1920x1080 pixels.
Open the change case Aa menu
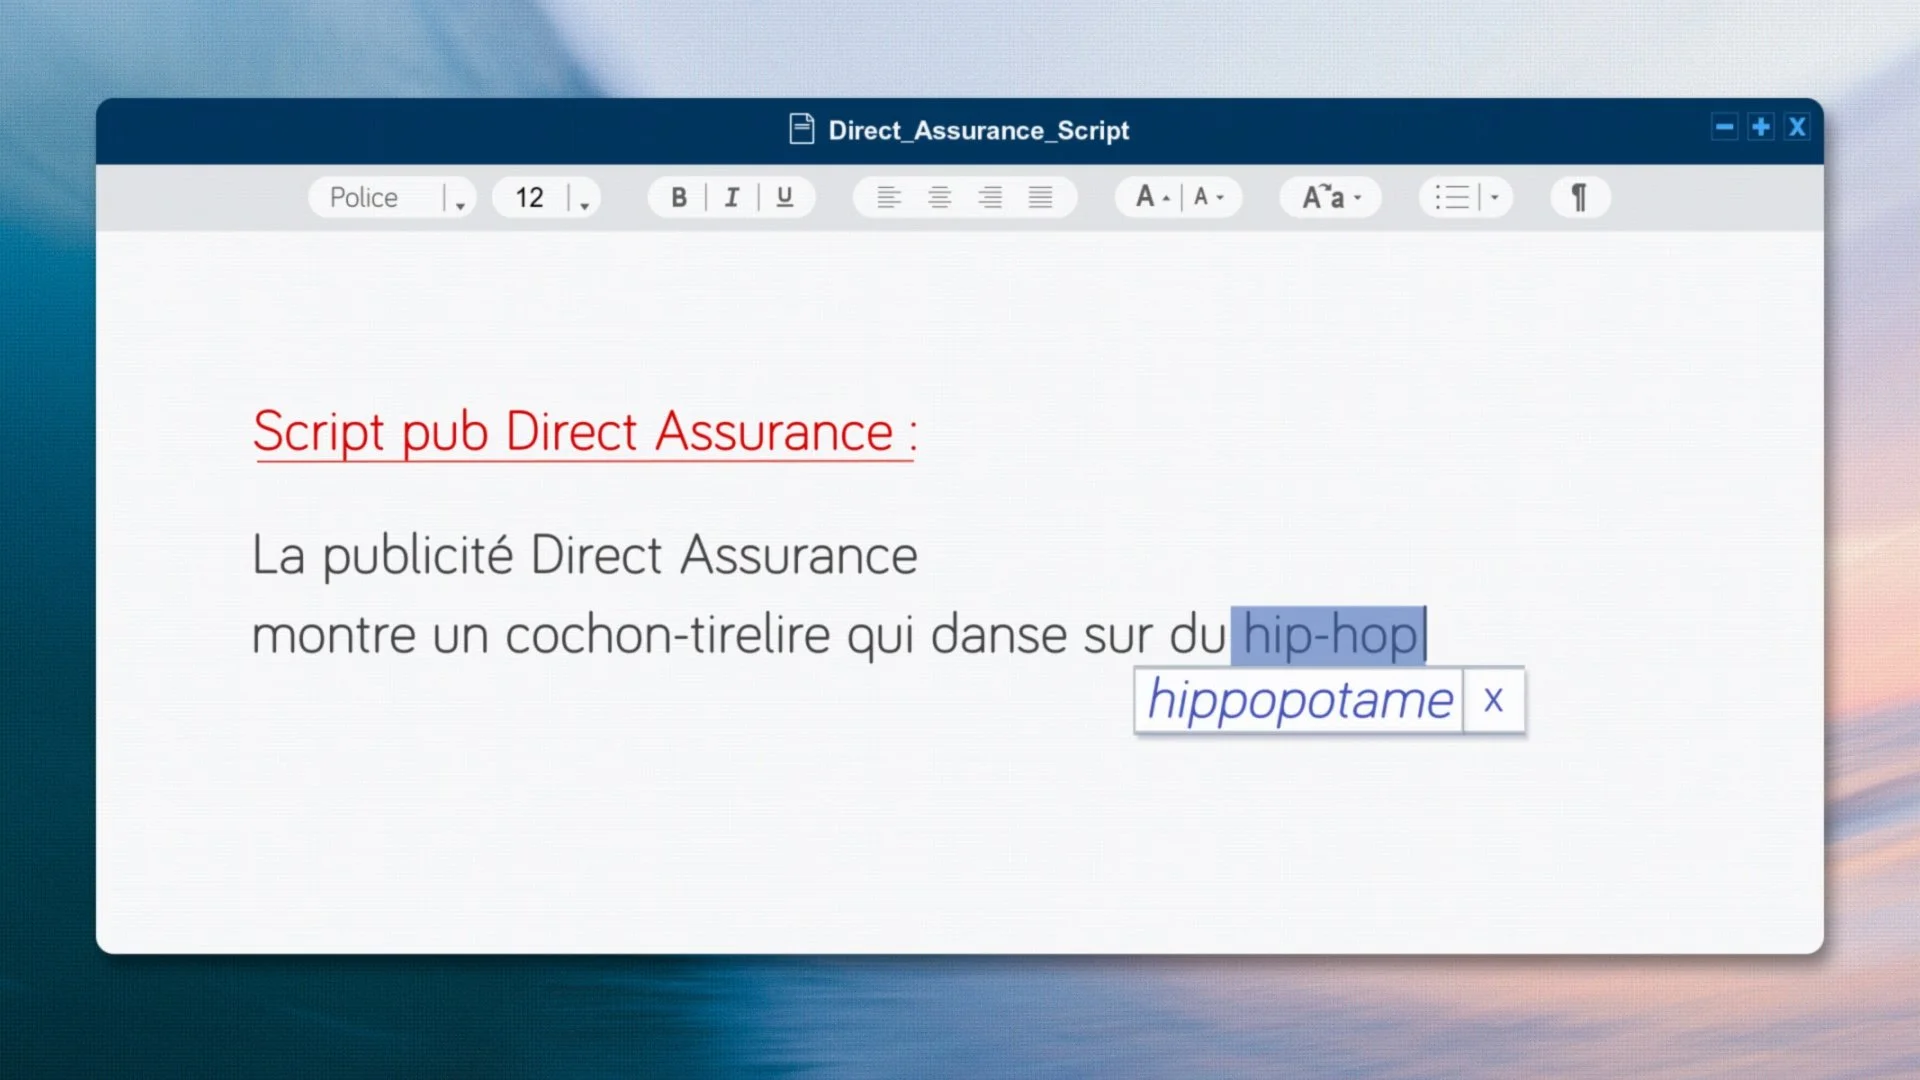pyautogui.click(x=1331, y=197)
